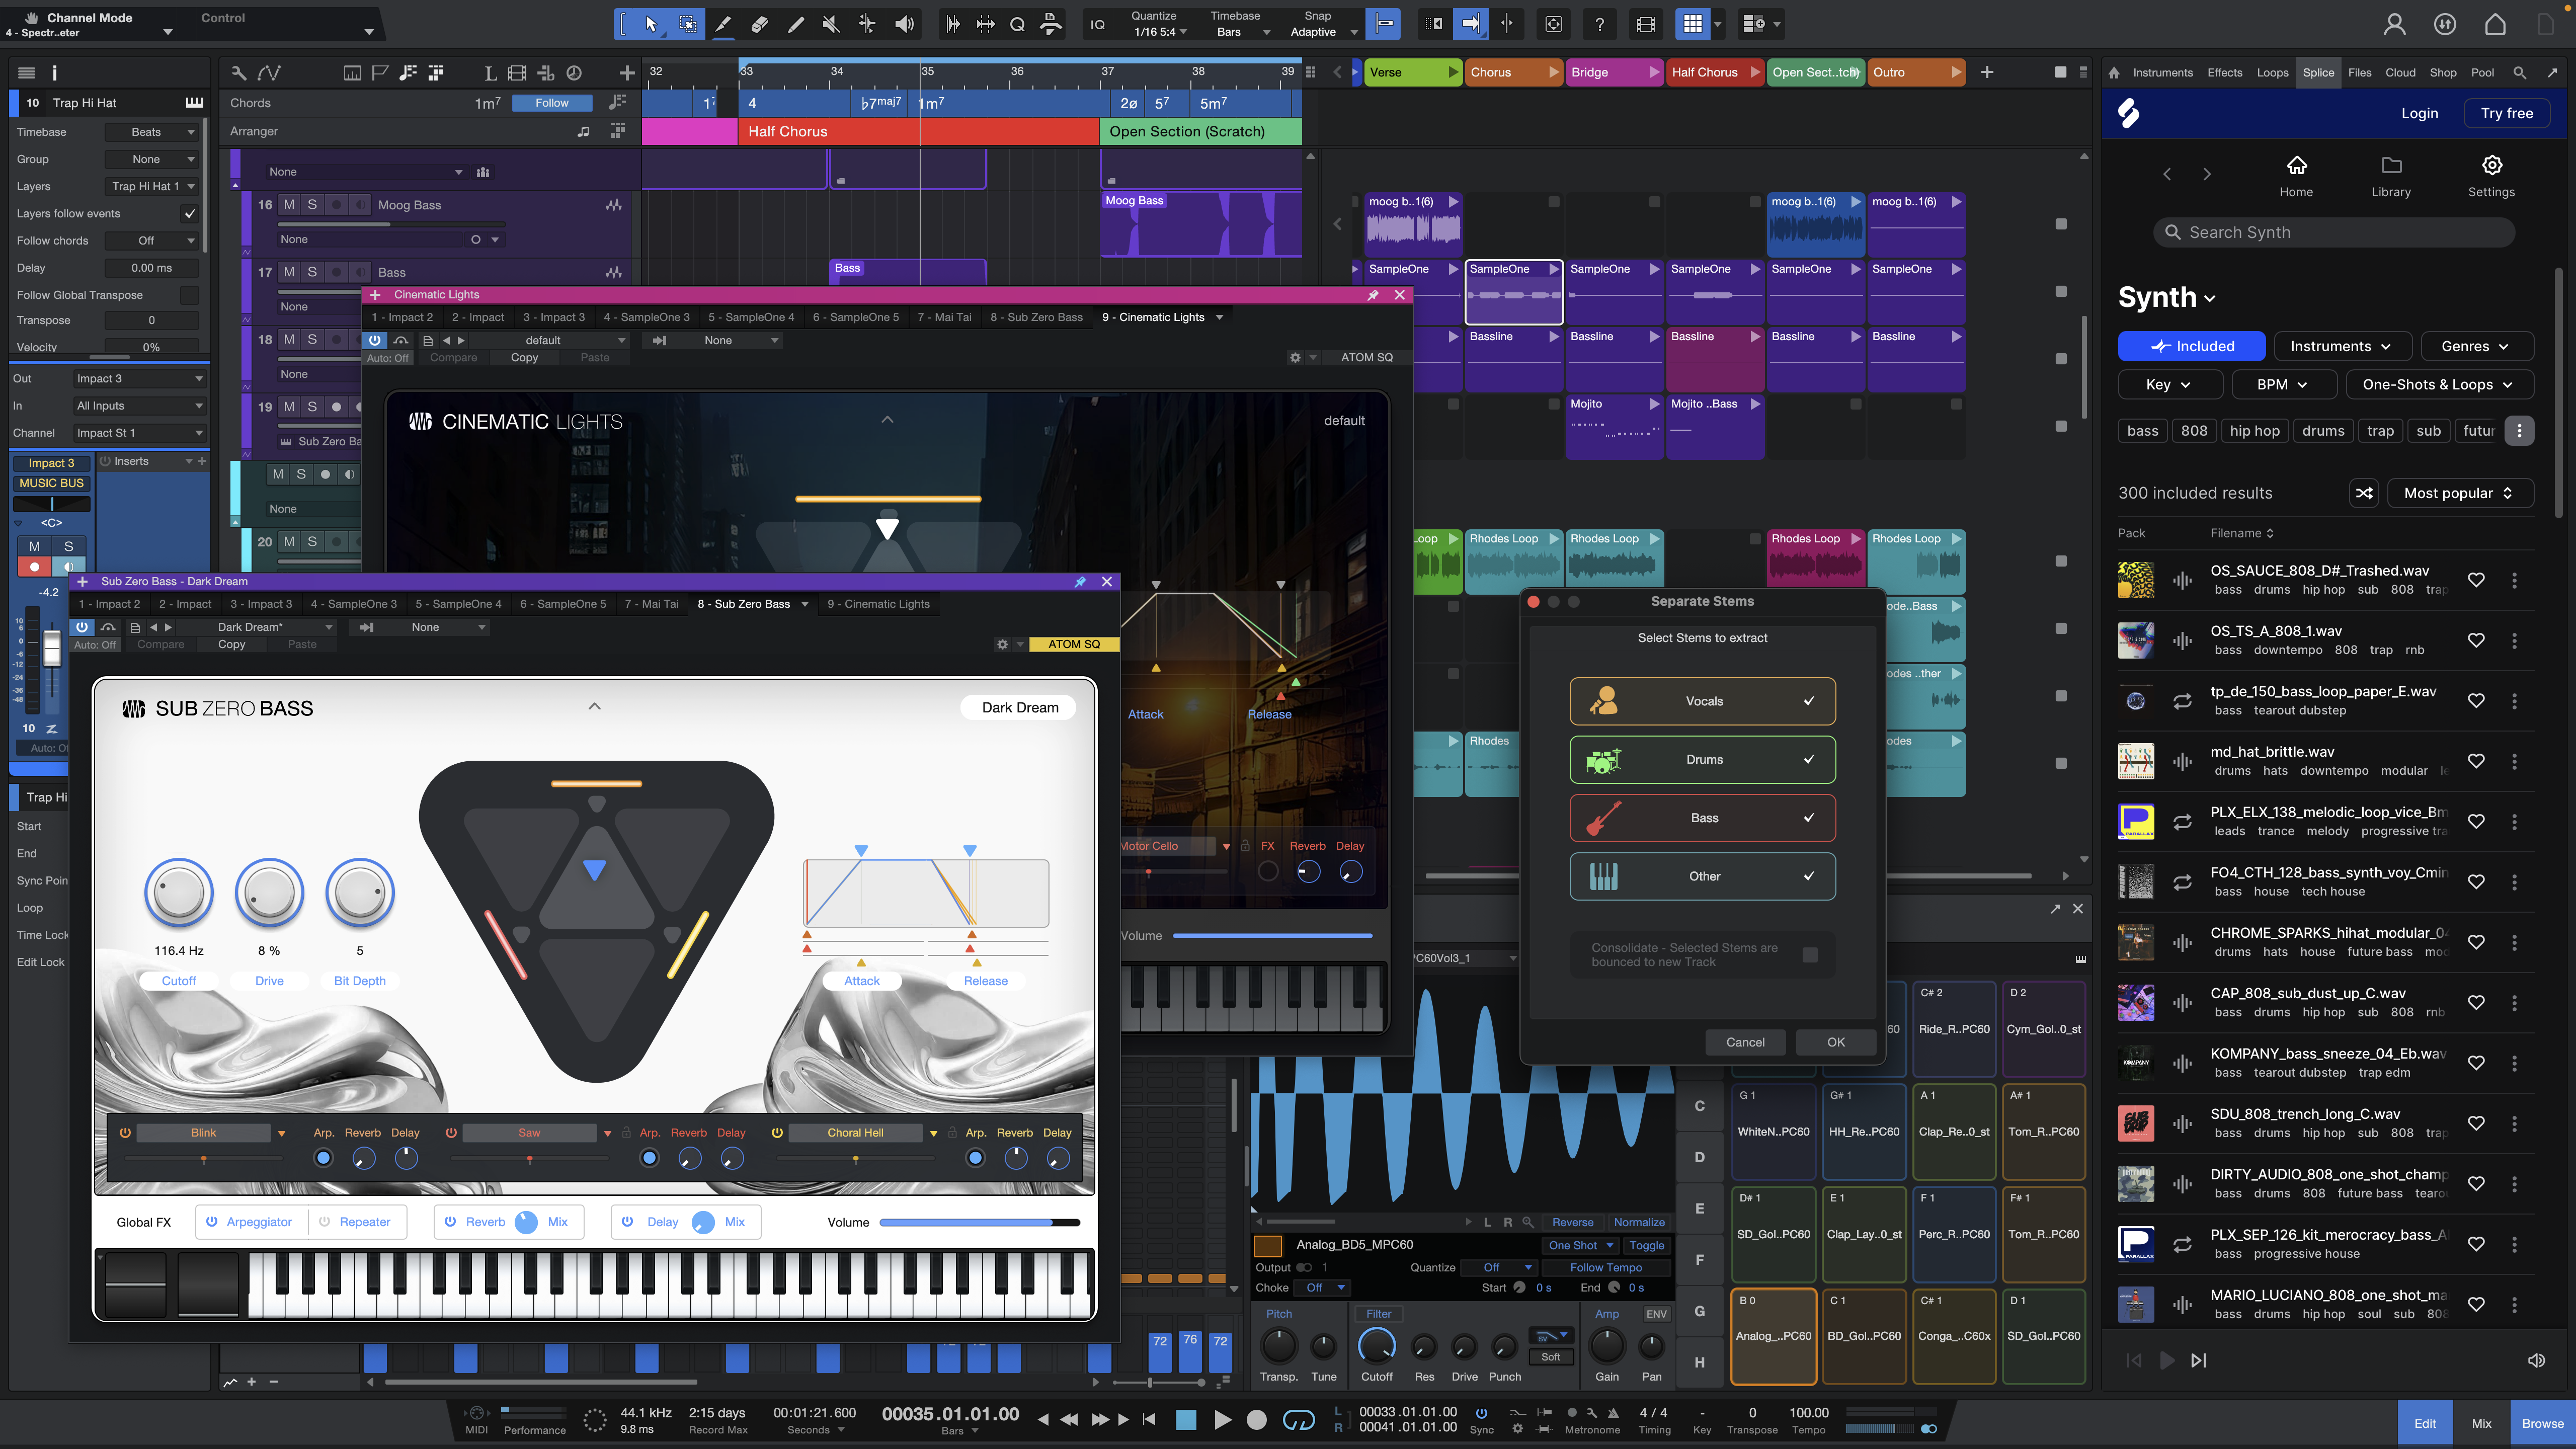Click the Try free button
This screenshot has width=2576, height=1449.
(x=2506, y=113)
